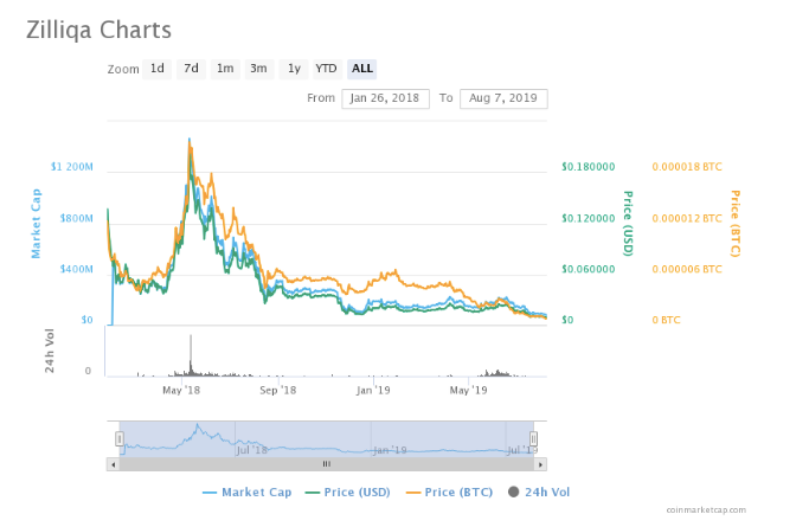Click the scrollbar left arrow
790x527 pixels.
[x=113, y=465]
